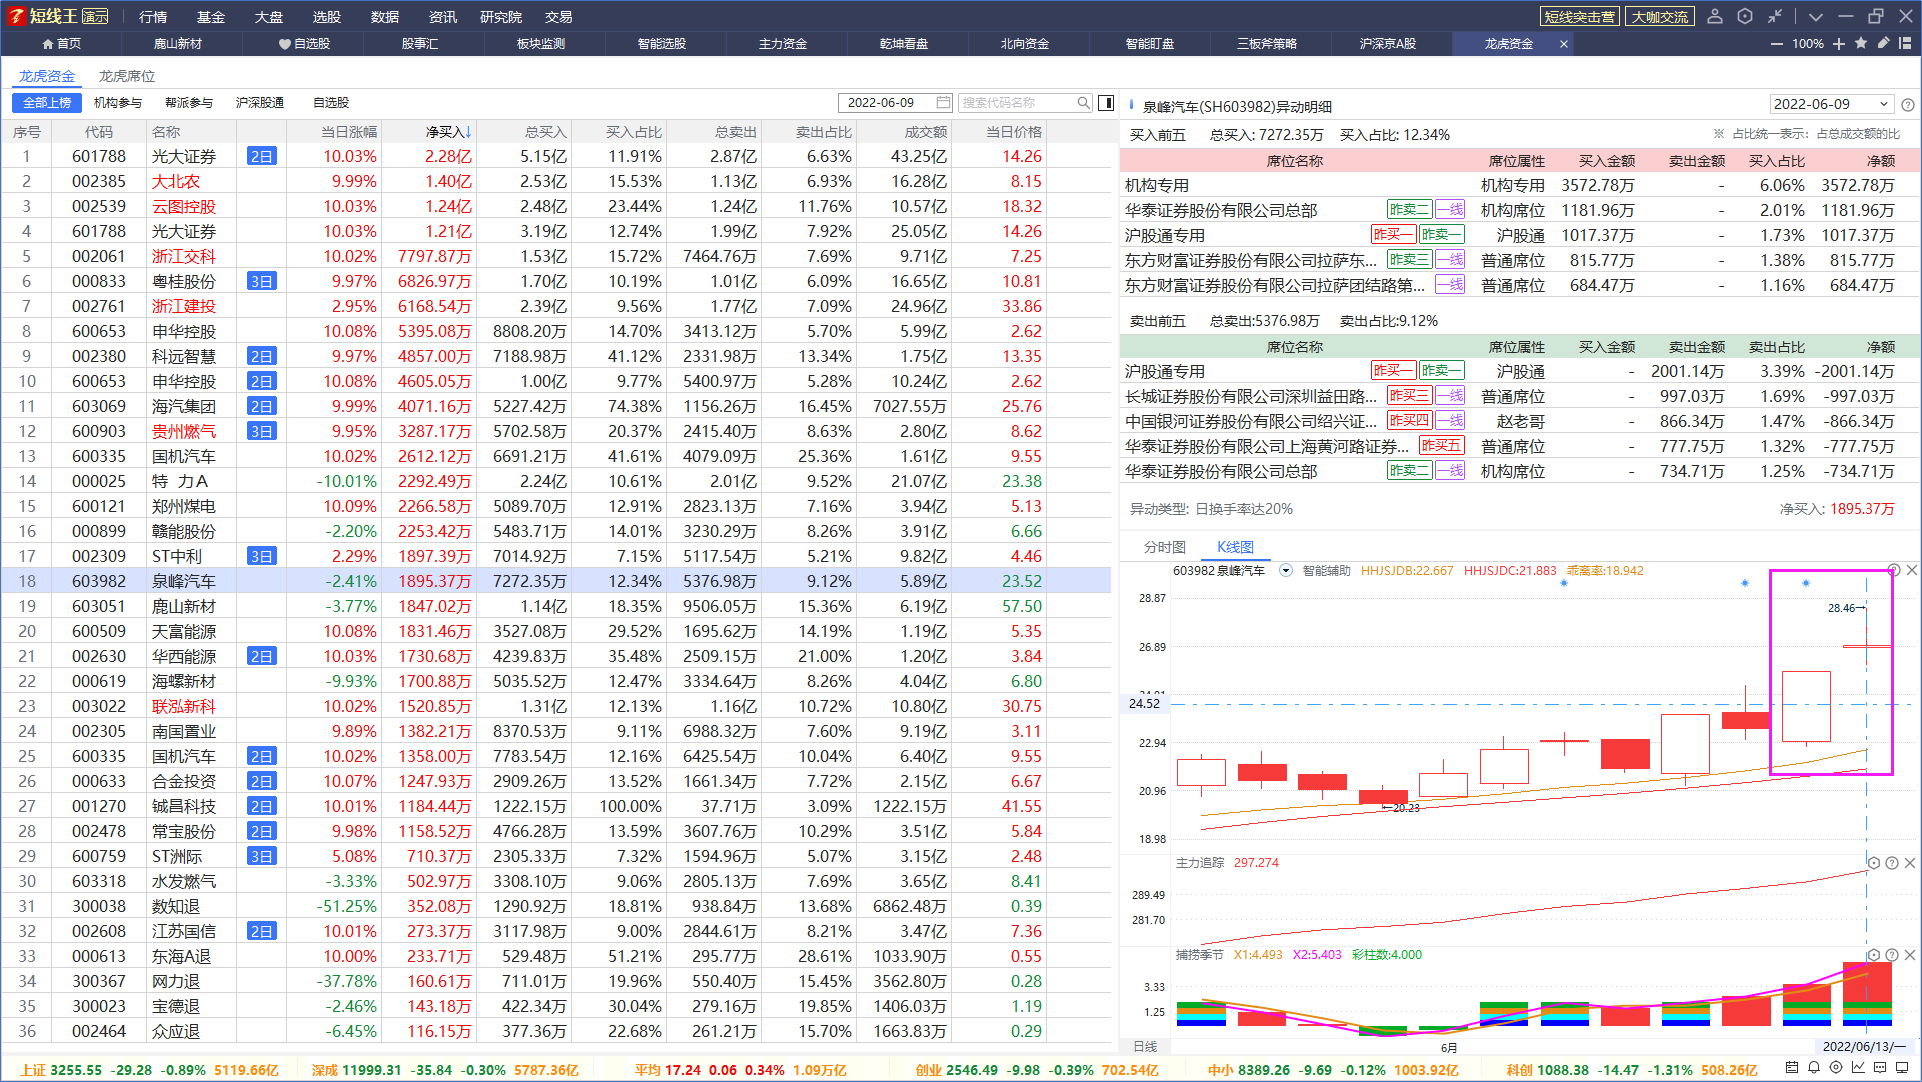Close the 龙虎资金 tab
The width and height of the screenshot is (1922, 1082).
[1564, 44]
